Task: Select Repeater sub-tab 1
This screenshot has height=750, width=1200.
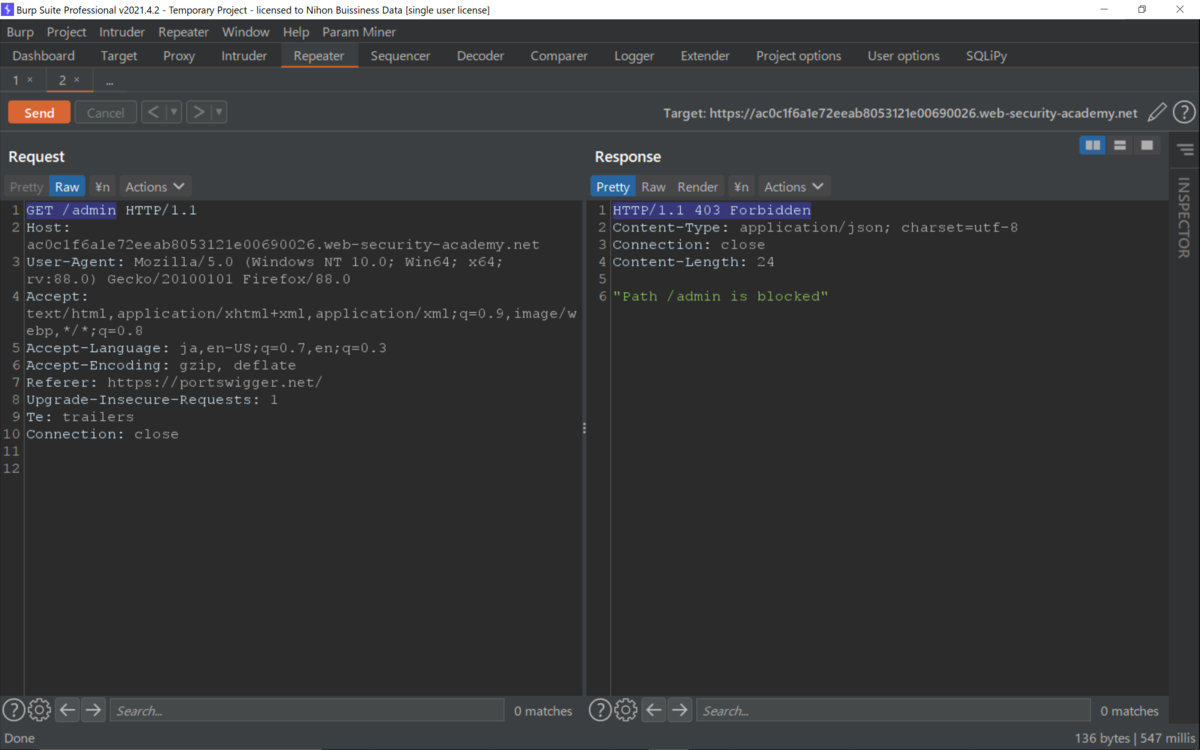Action: tap(16, 80)
